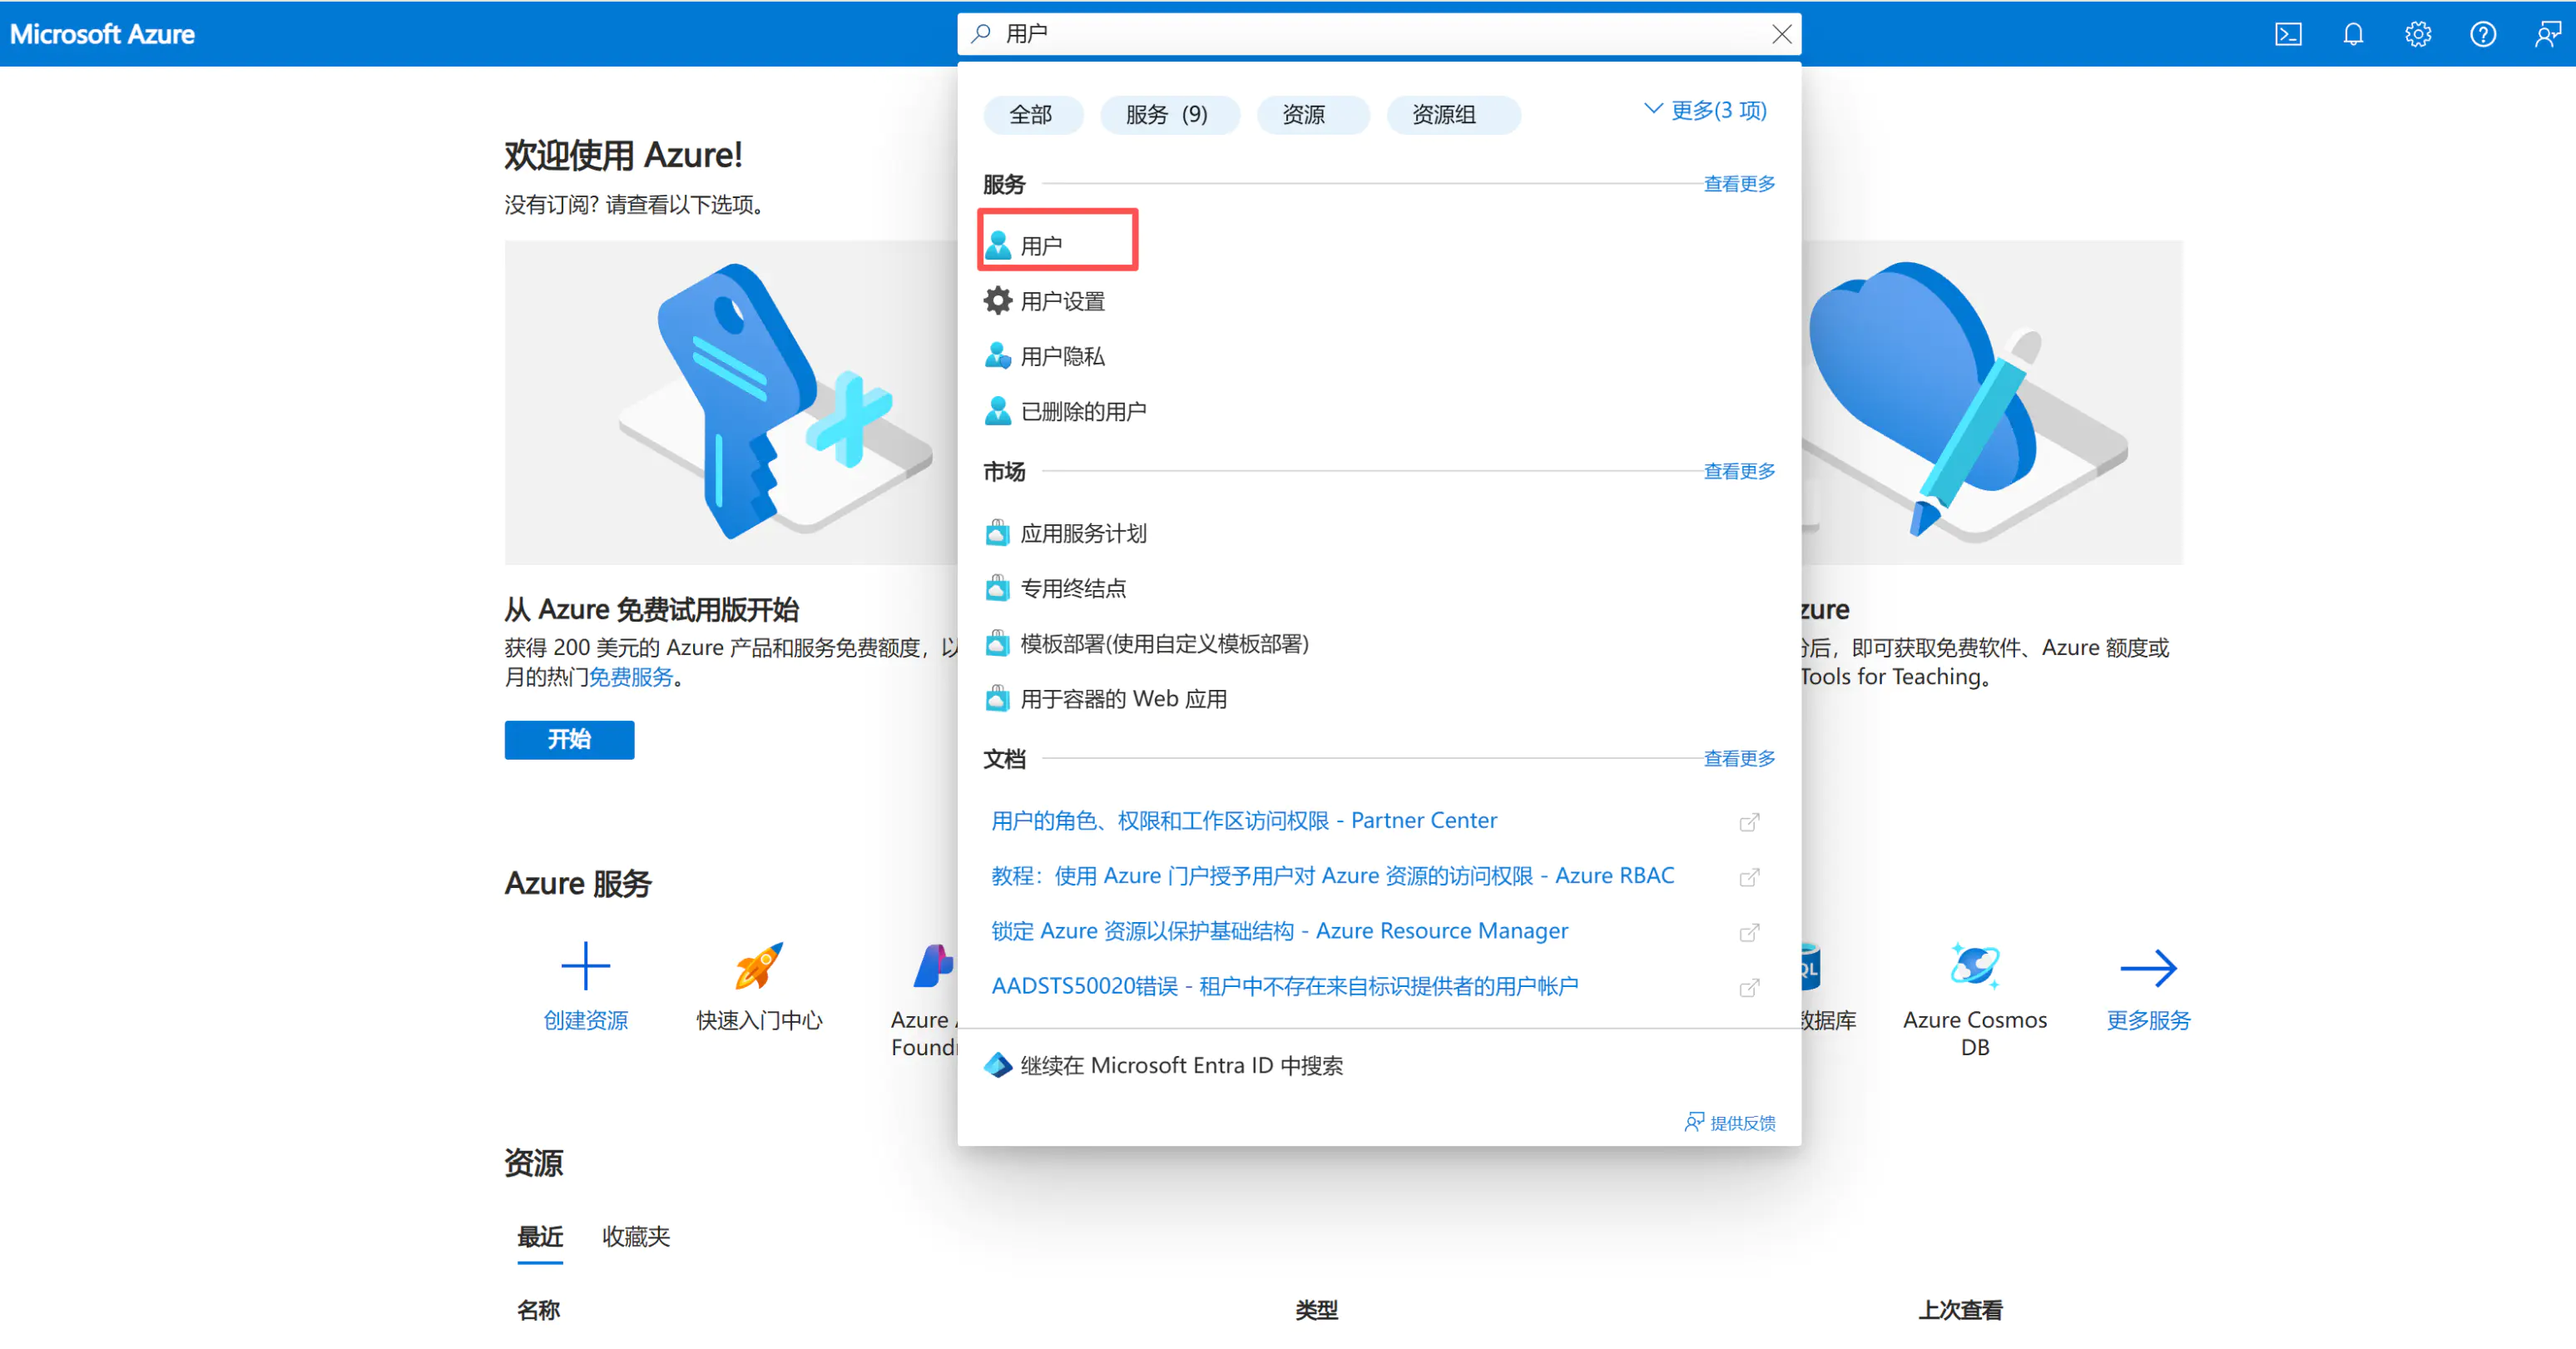Click the 更多服务 arrow icon
The height and width of the screenshot is (1349, 2576).
(x=2148, y=965)
